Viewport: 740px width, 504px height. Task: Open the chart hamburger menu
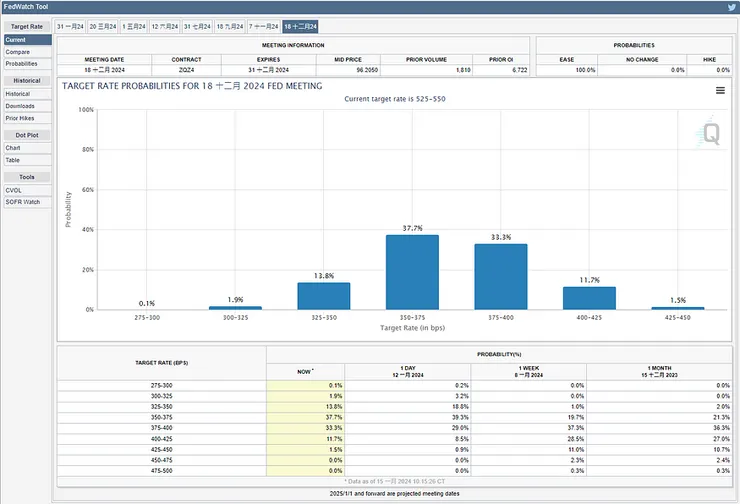[720, 90]
